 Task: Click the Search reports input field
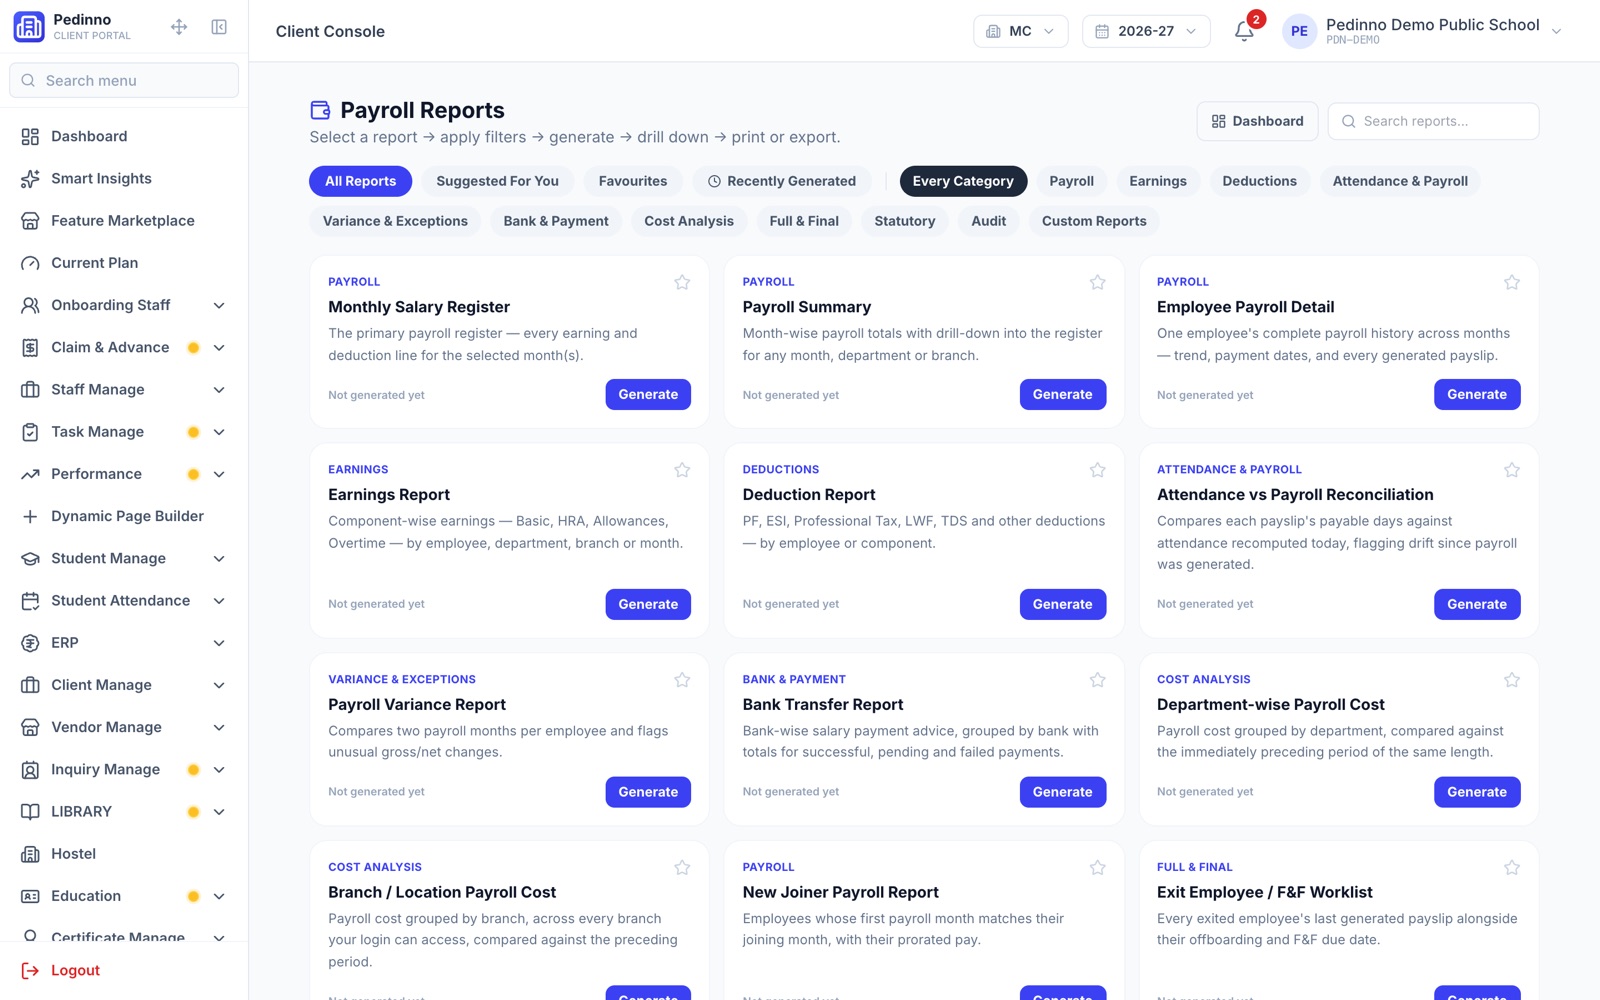pos(1433,121)
